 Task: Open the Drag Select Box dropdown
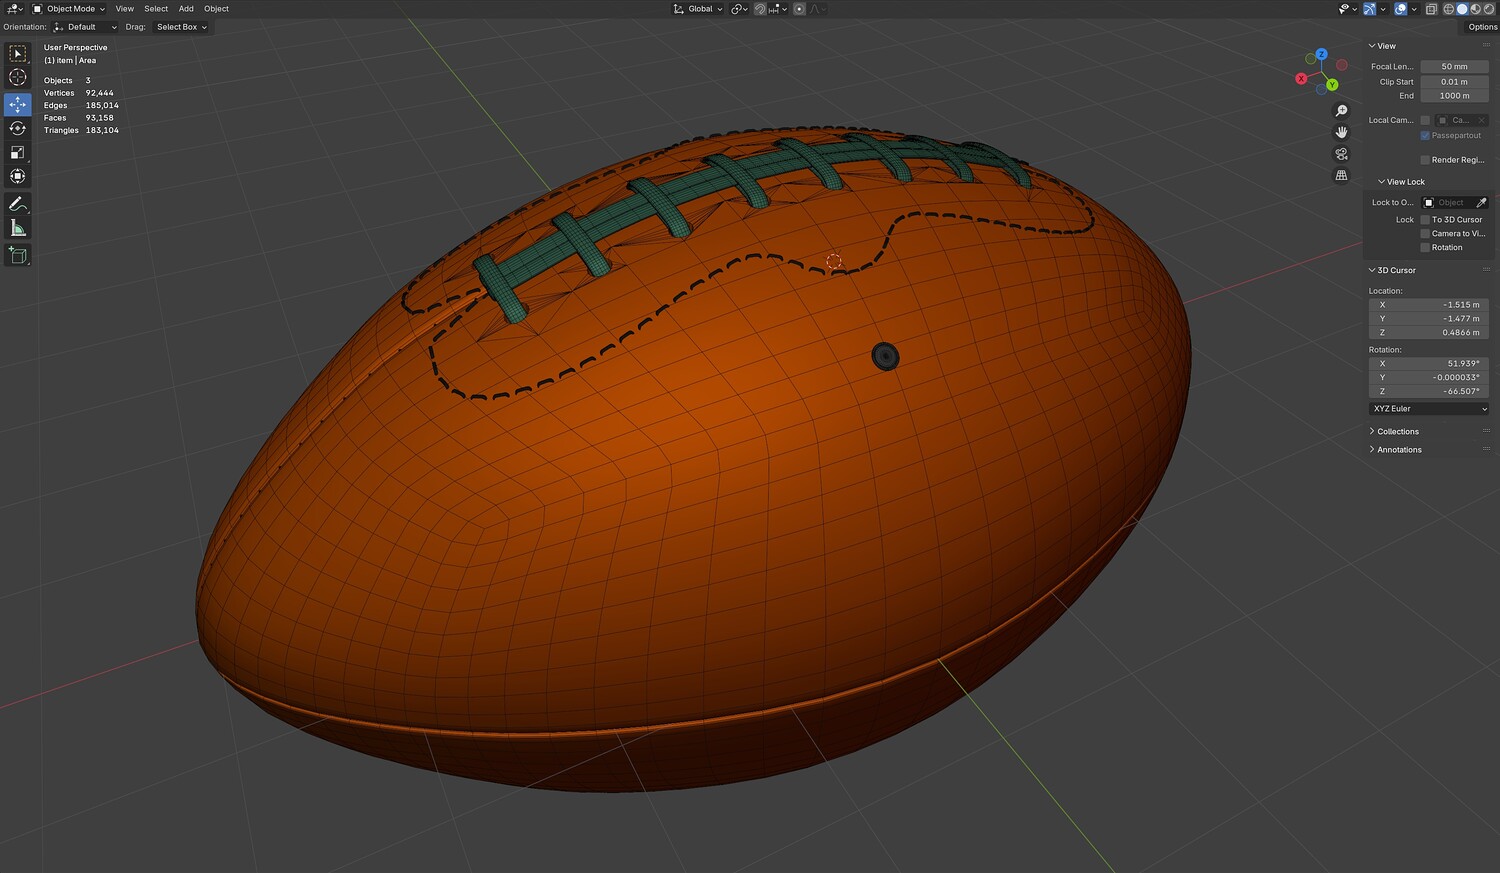click(181, 27)
